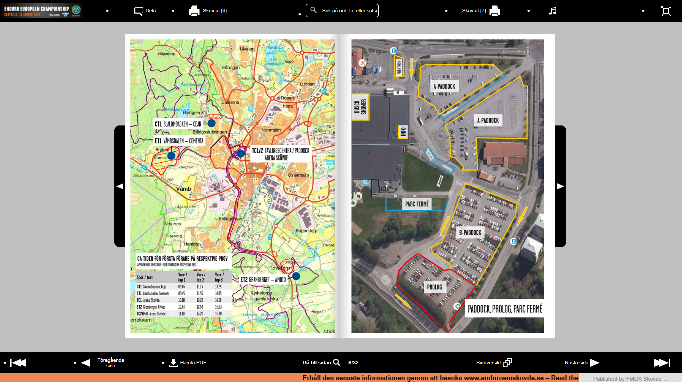The height and width of the screenshot is (382, 683).
Task: Click the top search magnifier icon
Action: click(x=313, y=10)
